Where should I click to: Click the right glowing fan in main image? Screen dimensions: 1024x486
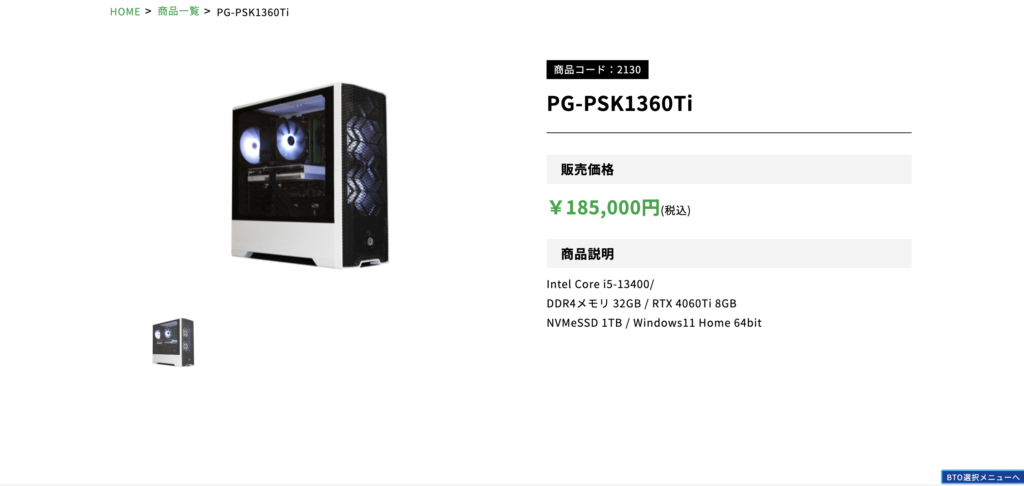pos(291,138)
